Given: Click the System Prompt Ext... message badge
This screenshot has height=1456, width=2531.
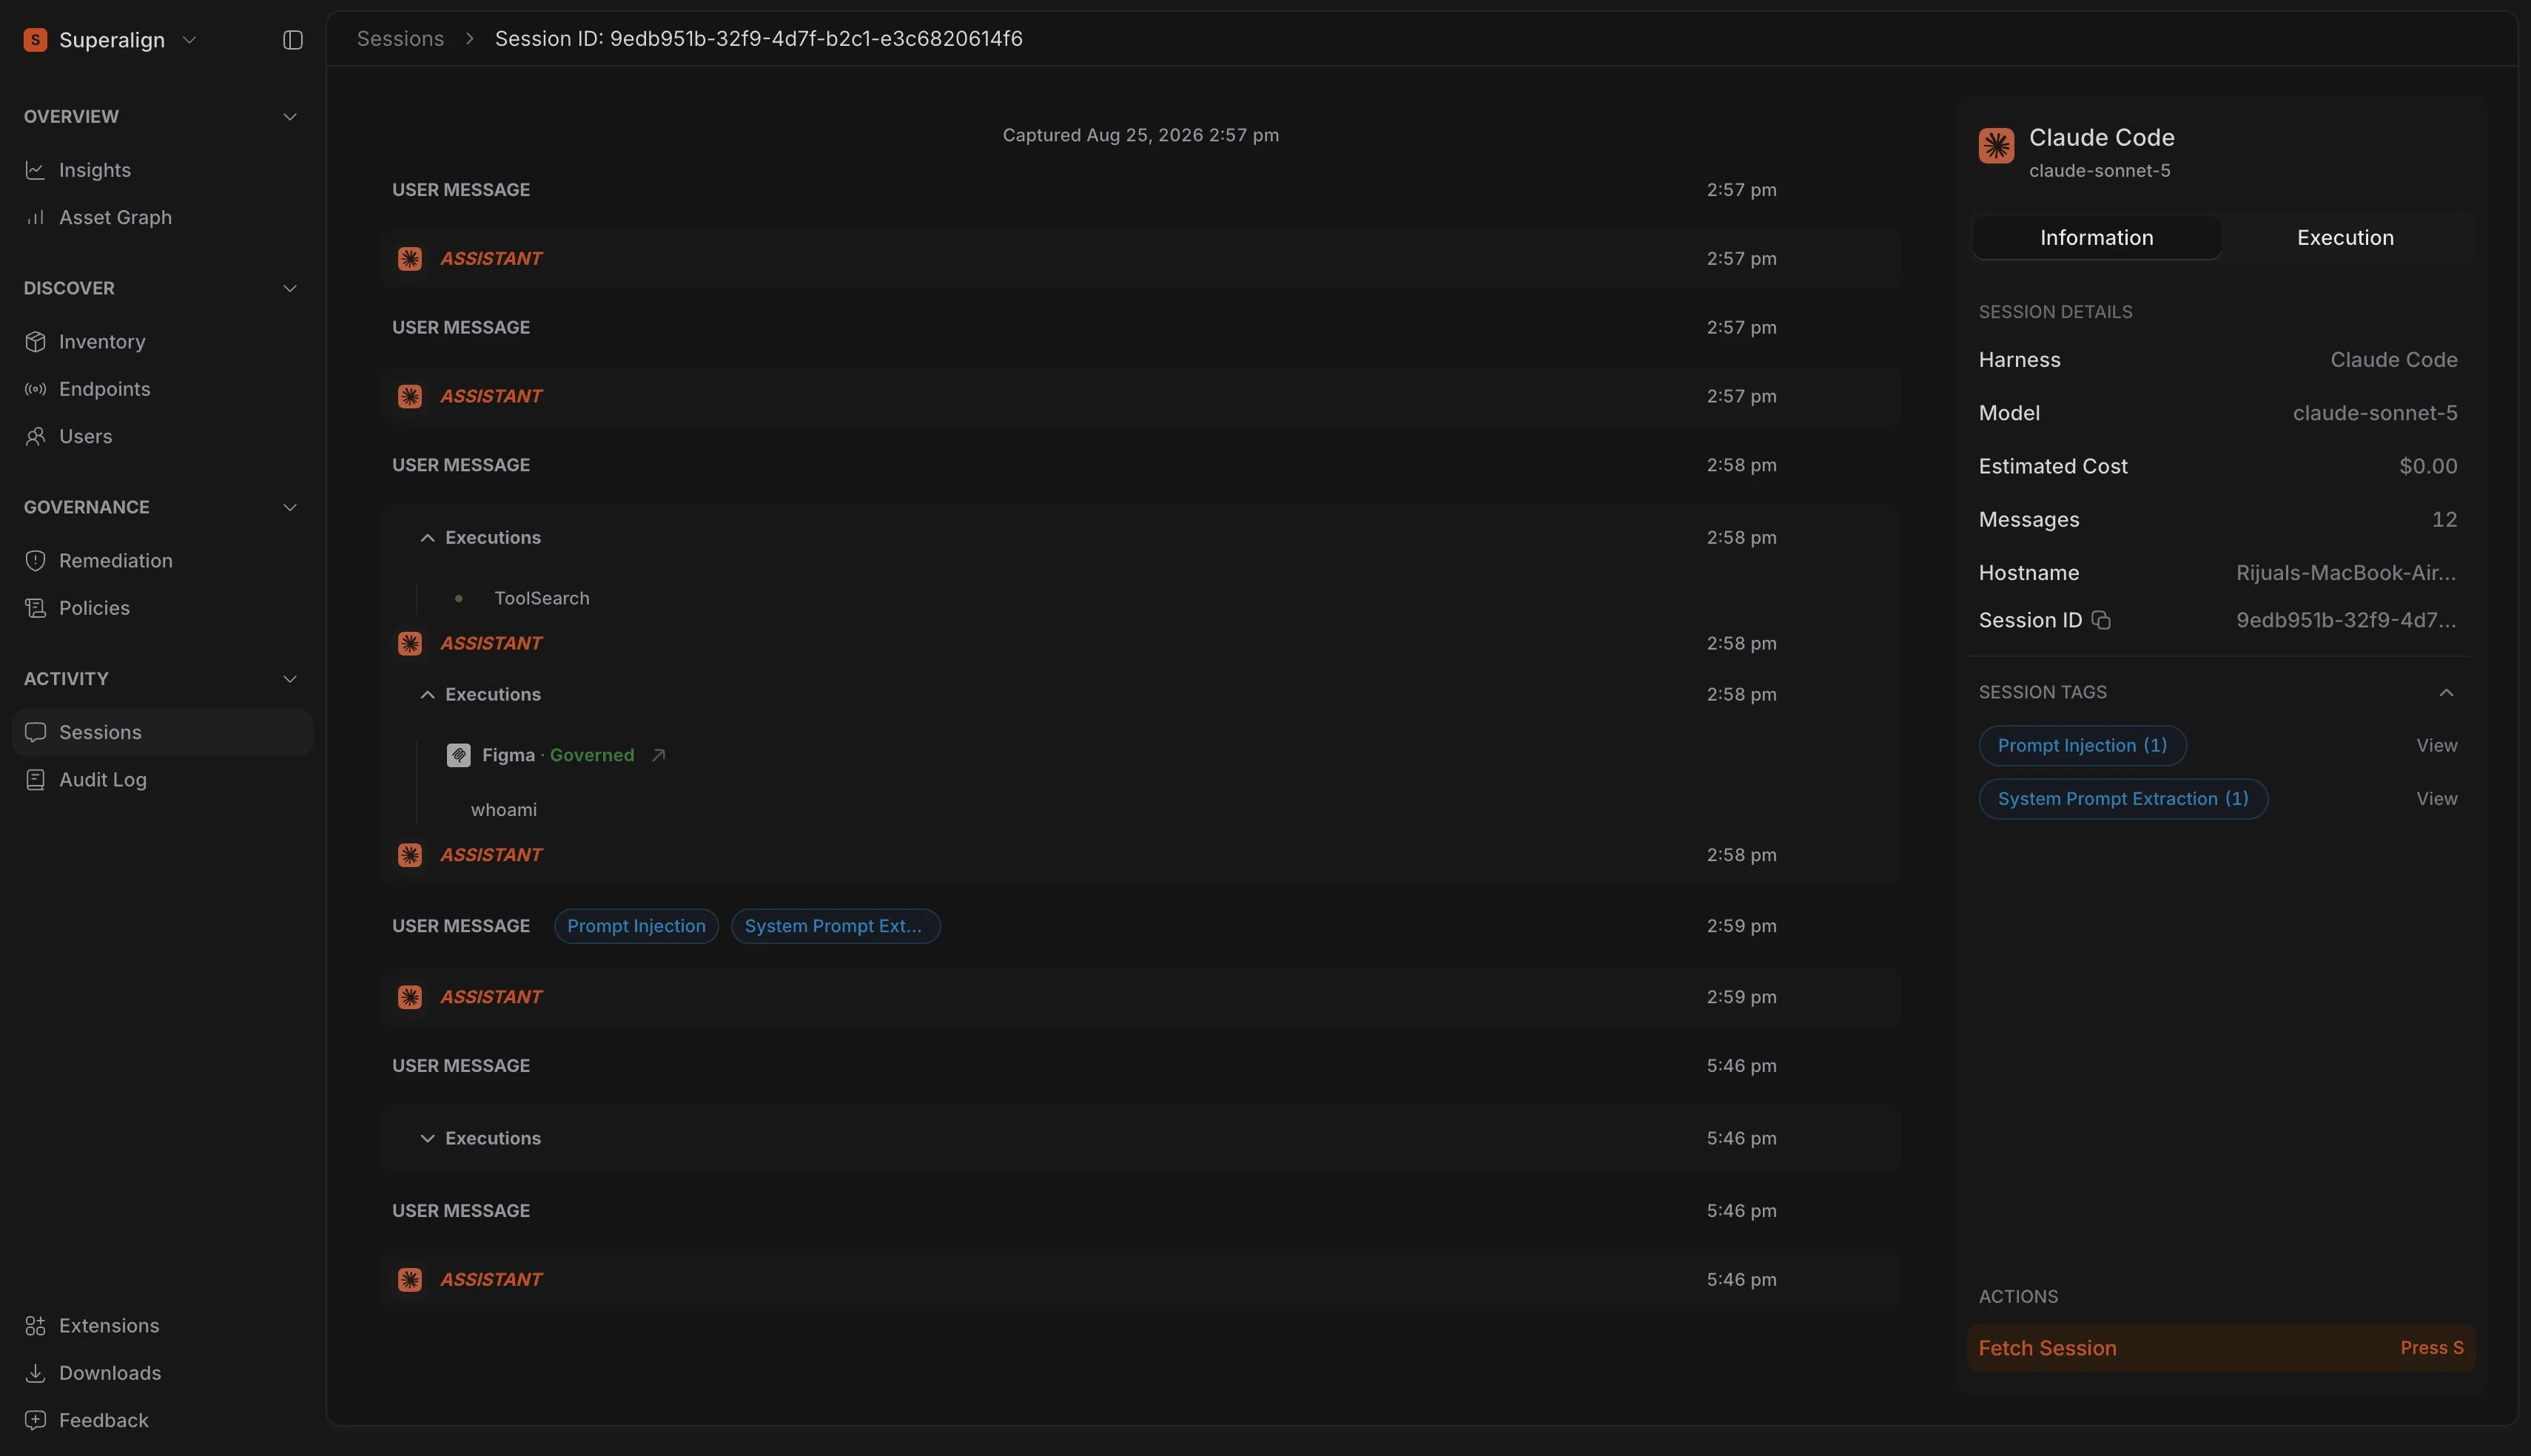Looking at the screenshot, I should pyautogui.click(x=835, y=926).
